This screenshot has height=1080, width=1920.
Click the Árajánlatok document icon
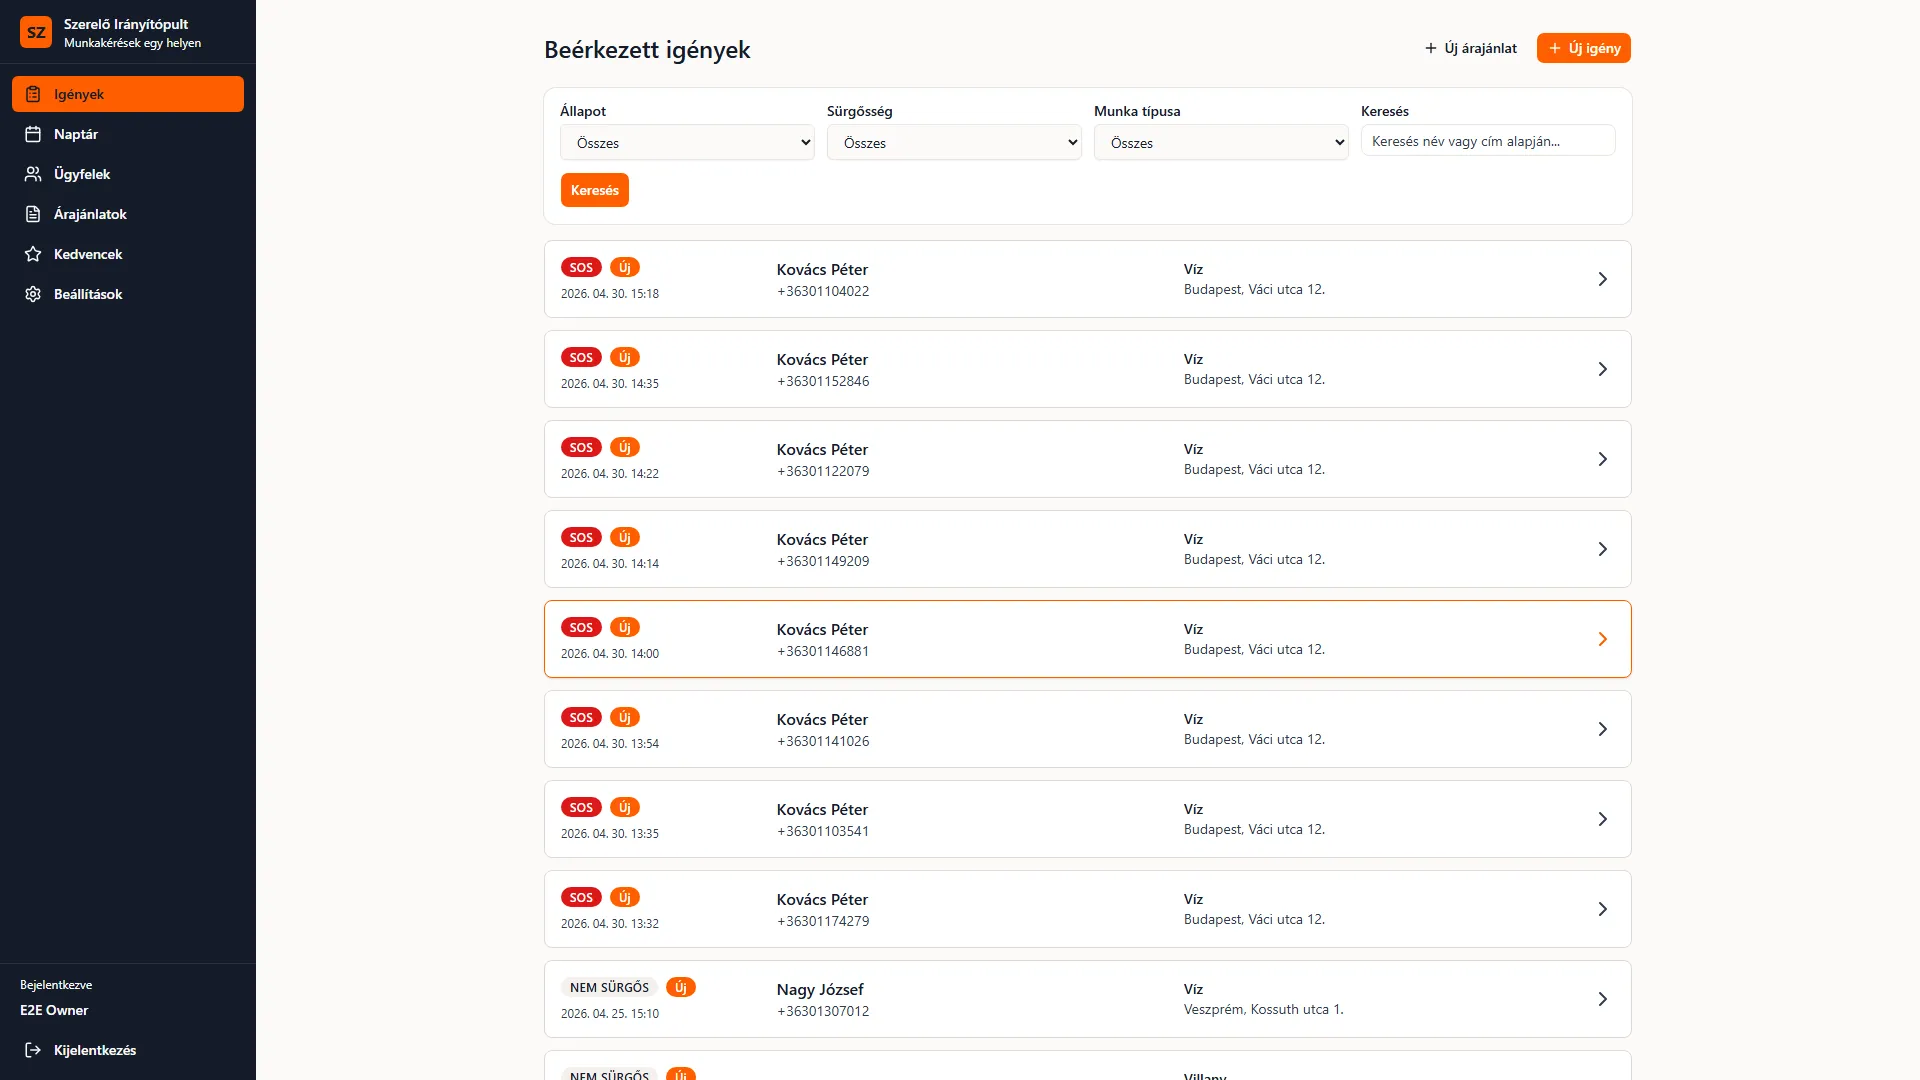point(33,214)
